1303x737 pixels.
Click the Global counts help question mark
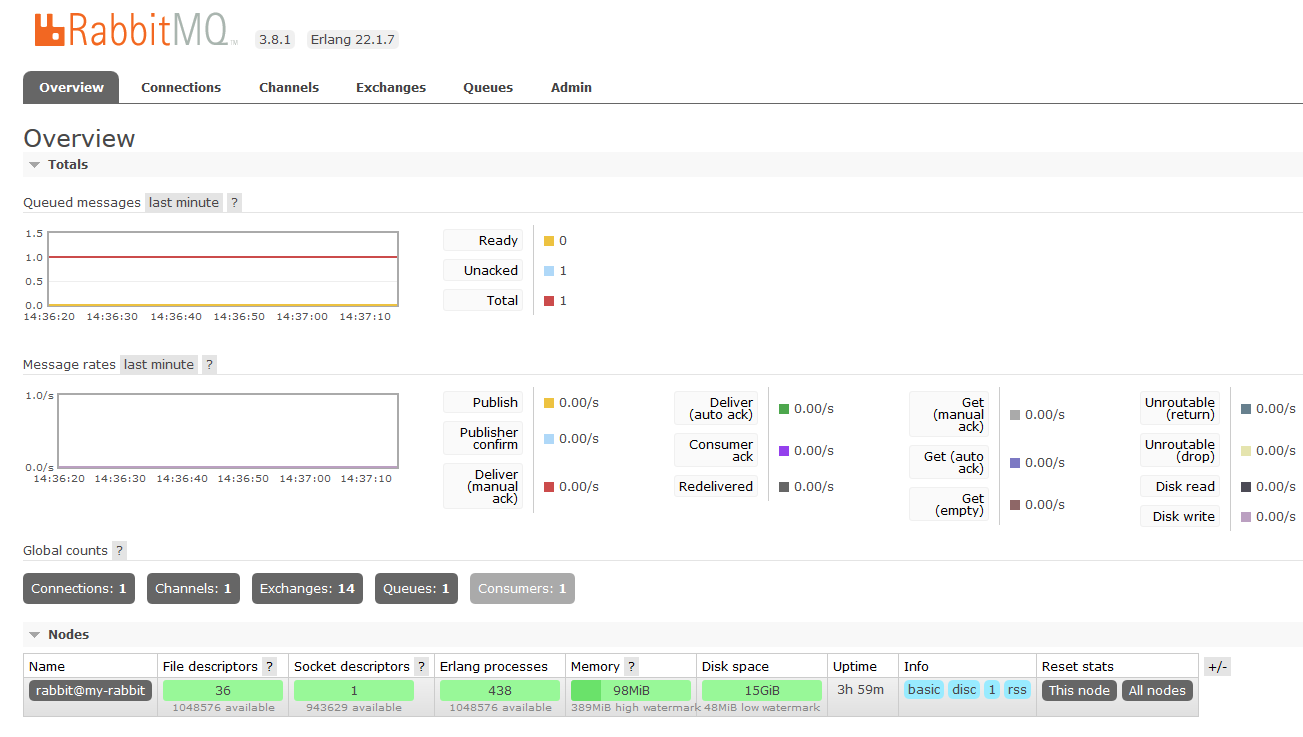(119, 550)
